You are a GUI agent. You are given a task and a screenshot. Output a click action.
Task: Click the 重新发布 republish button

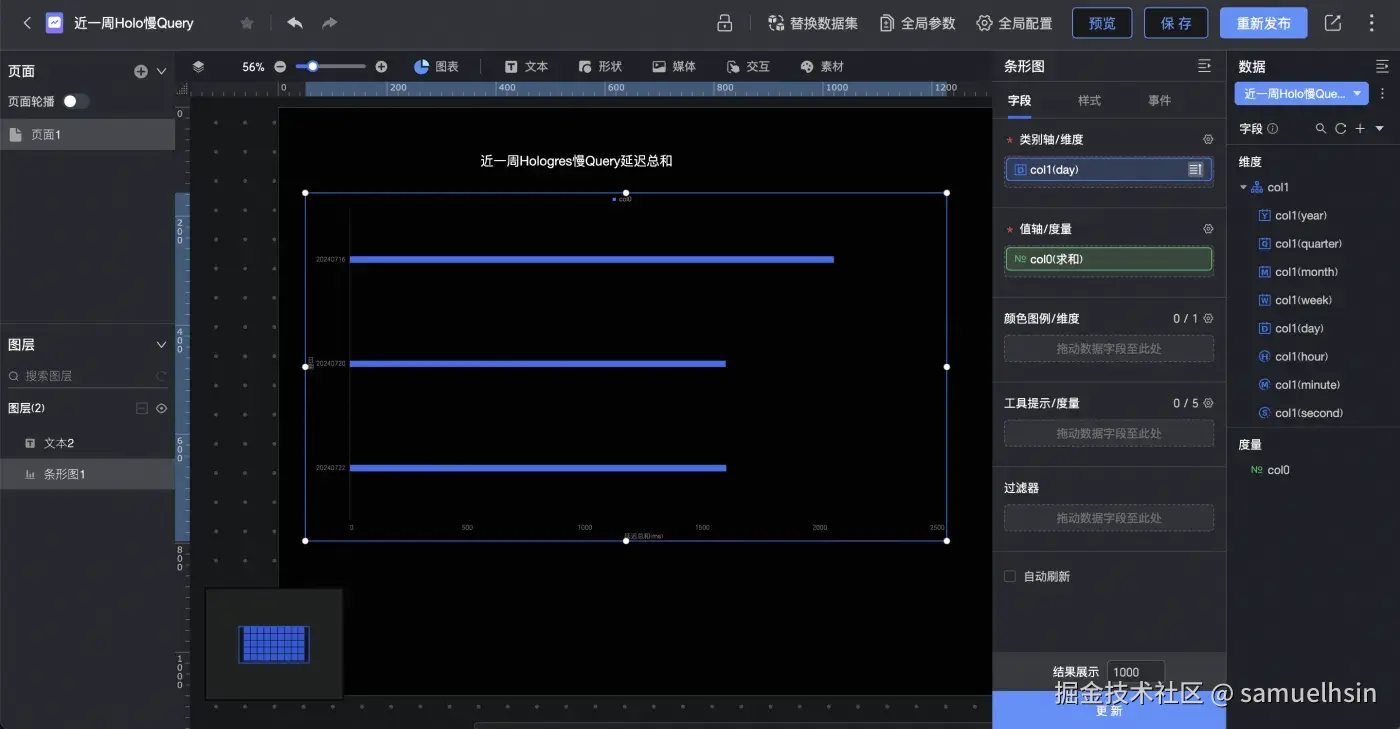point(1263,23)
